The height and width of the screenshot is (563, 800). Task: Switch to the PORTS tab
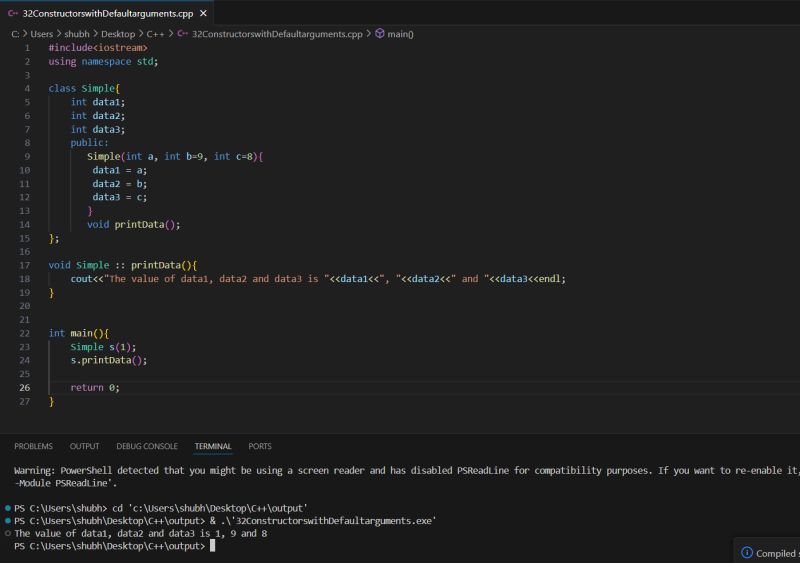(x=260, y=446)
